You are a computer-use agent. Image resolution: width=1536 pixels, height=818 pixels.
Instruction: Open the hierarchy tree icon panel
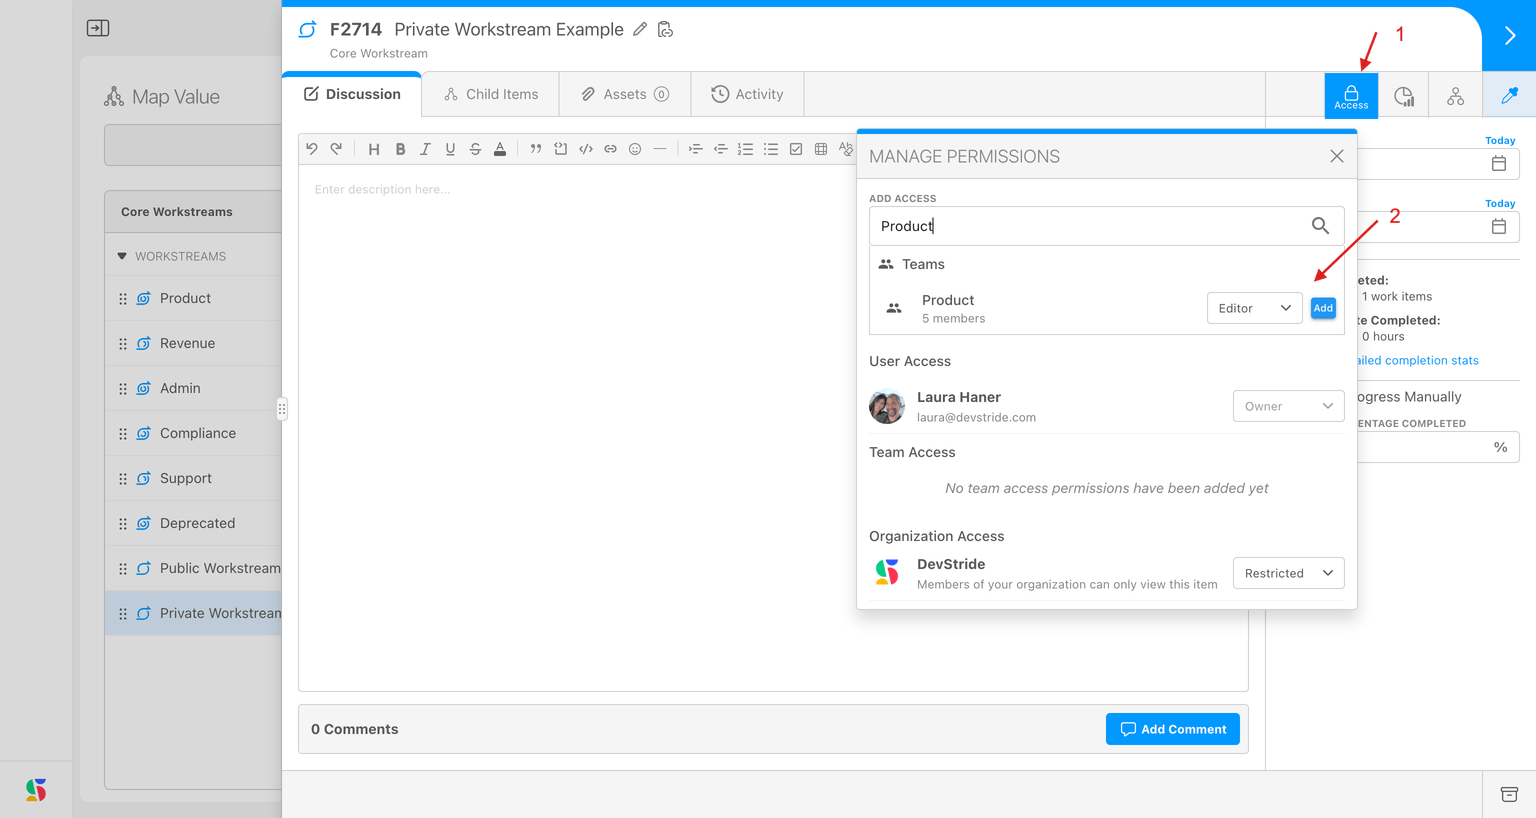(1455, 96)
